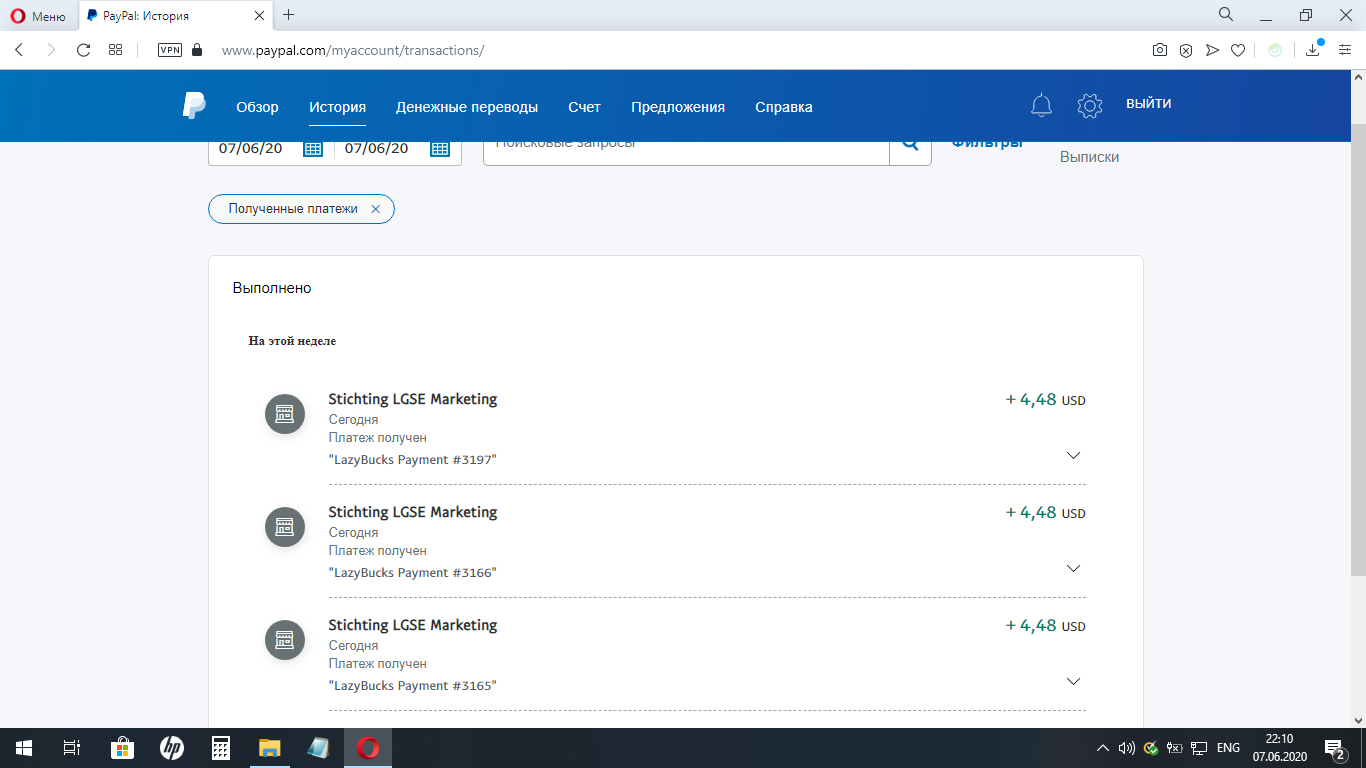
Task: Close the PayPal: История tab
Action: 259,16
